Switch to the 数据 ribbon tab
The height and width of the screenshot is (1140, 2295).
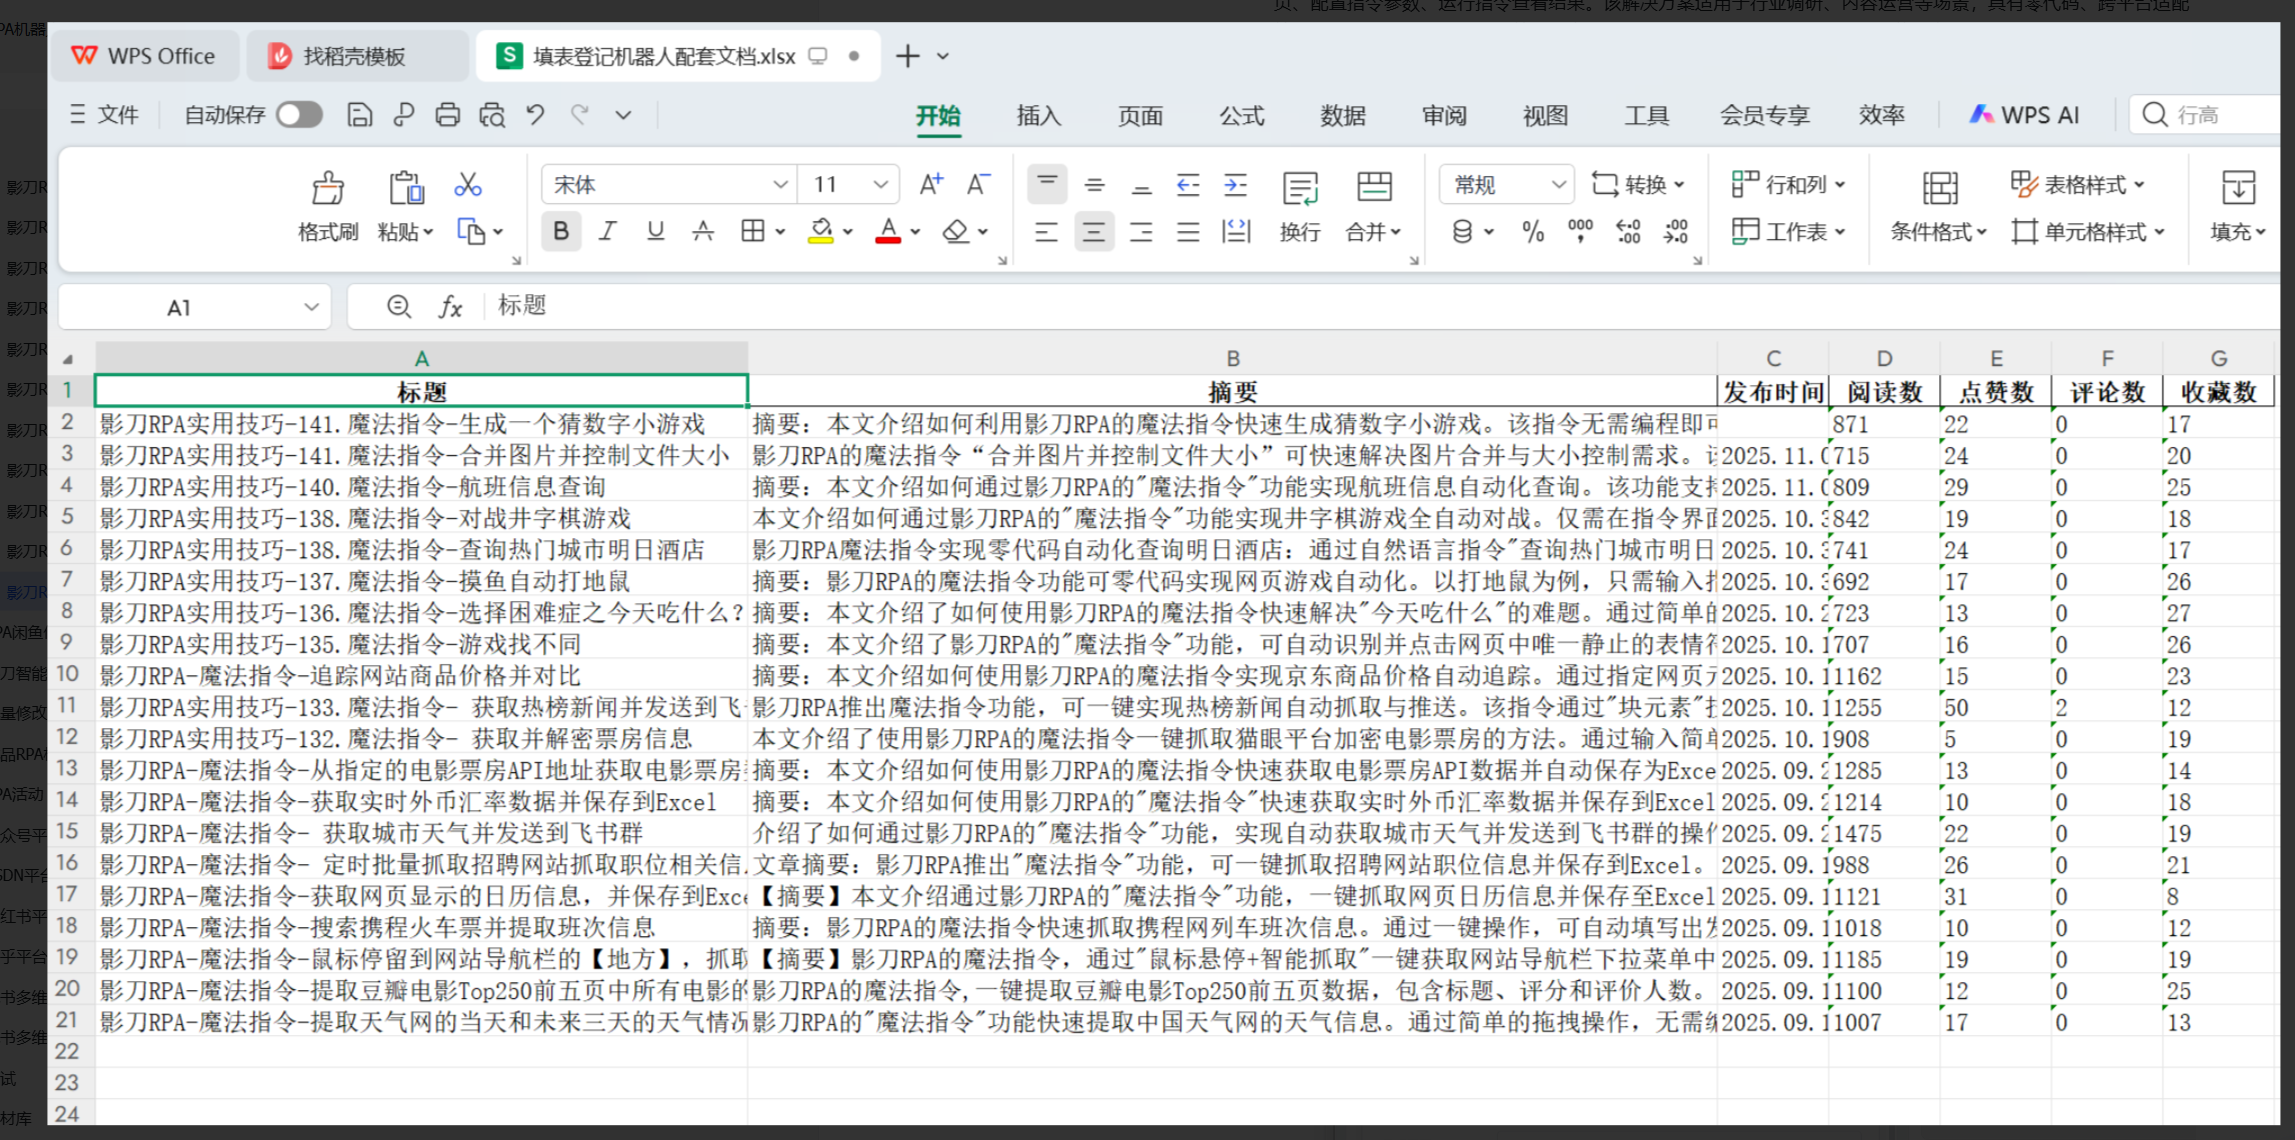(1342, 115)
